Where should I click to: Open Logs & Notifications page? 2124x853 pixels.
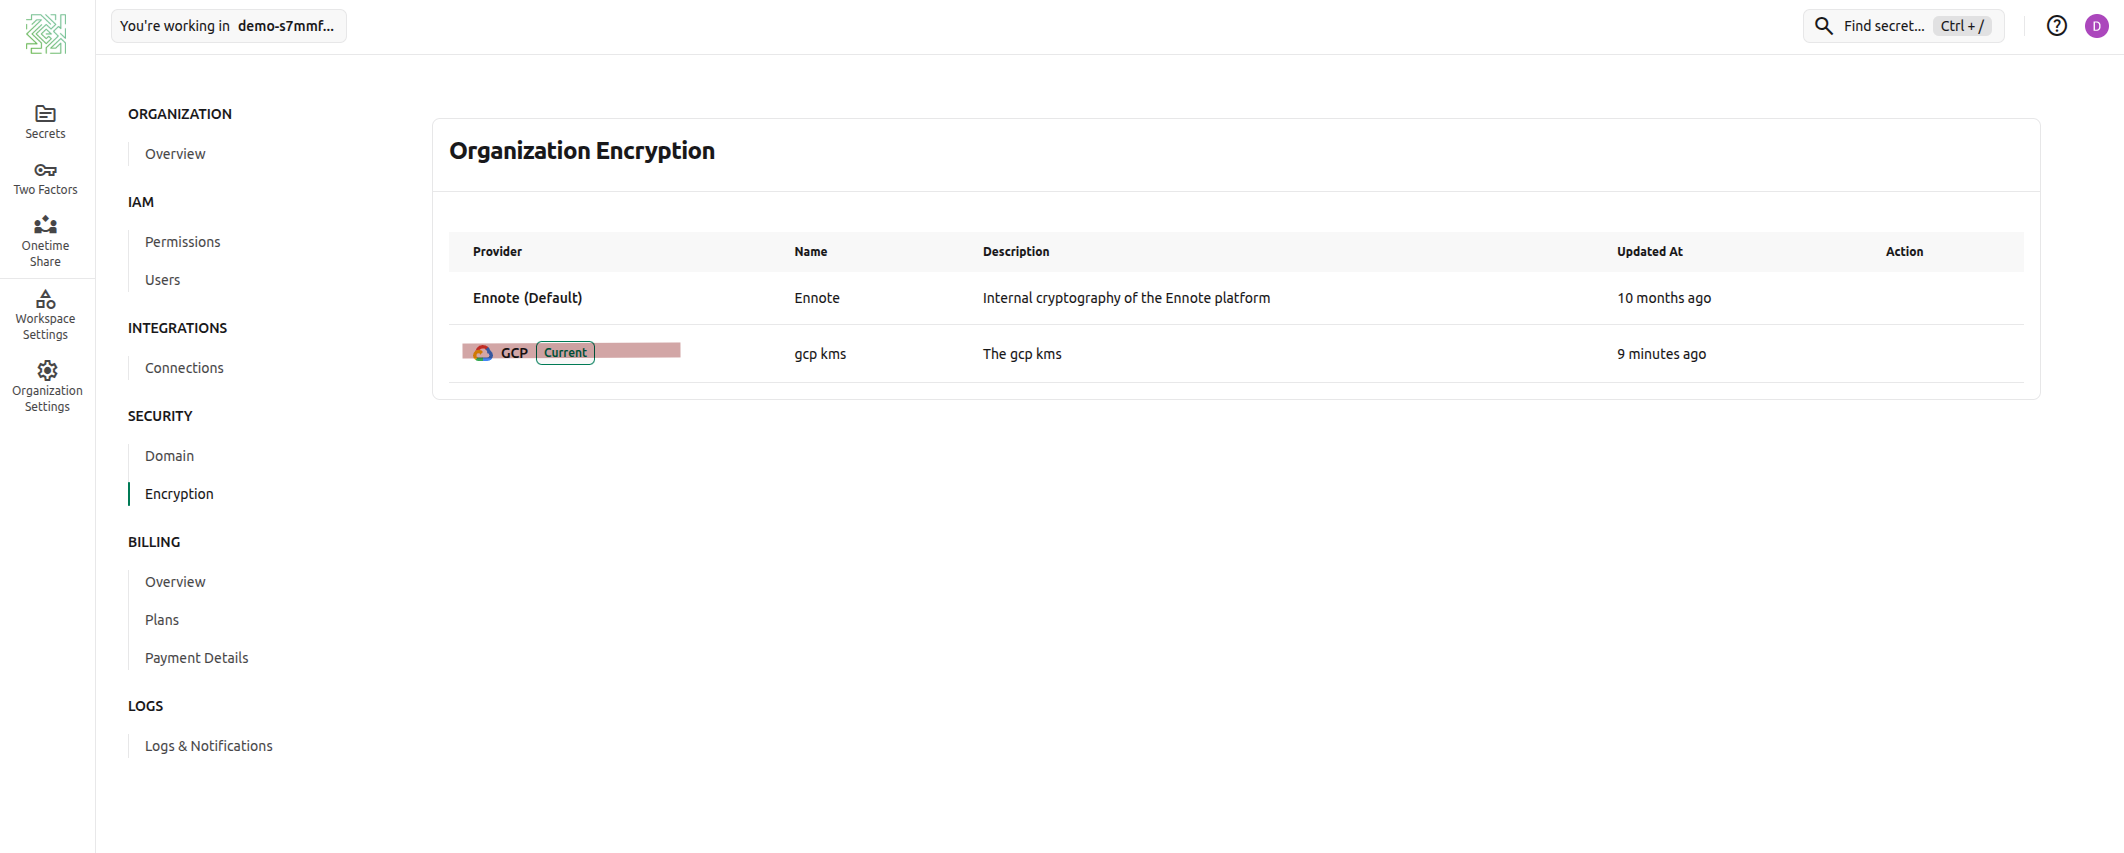point(208,746)
